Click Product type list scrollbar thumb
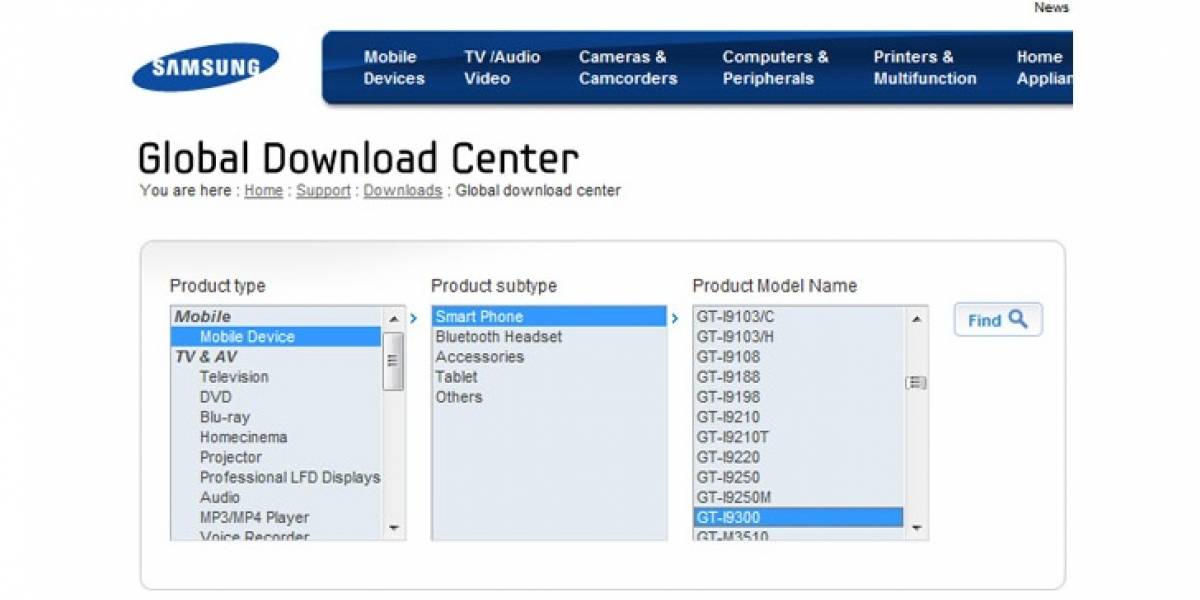 (x=393, y=361)
